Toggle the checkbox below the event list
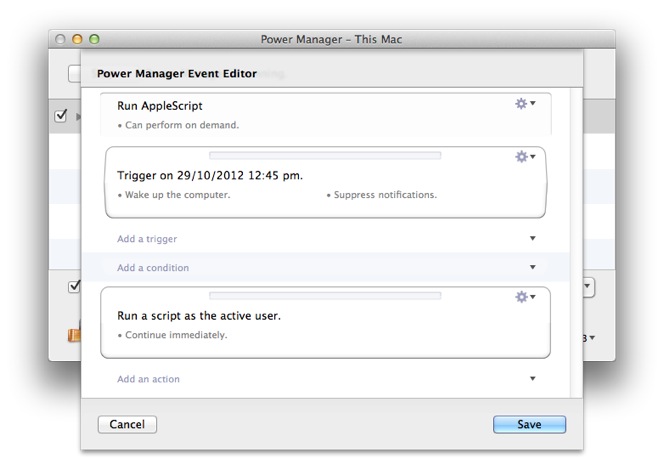The height and width of the screenshot is (459, 664). [73, 287]
